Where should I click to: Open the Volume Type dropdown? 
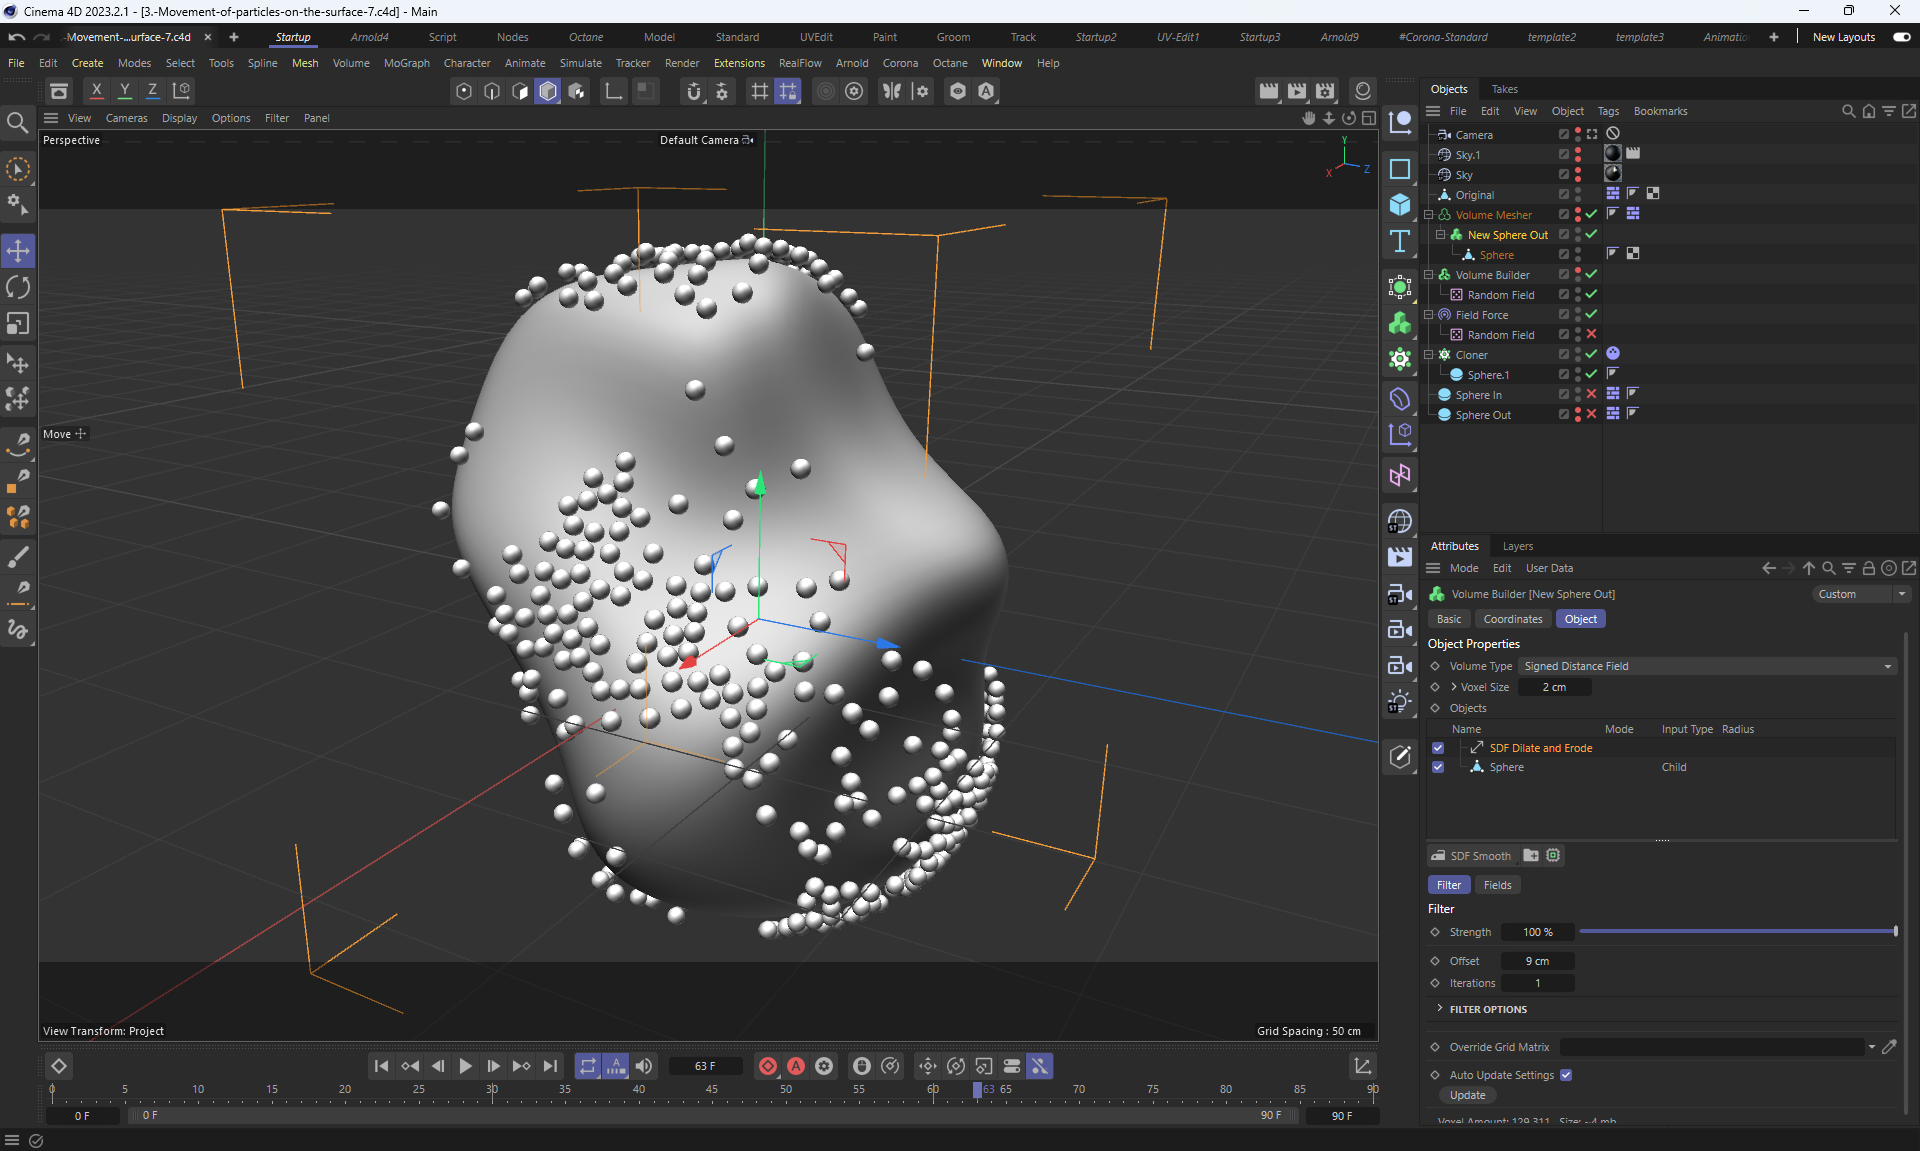(x=1706, y=666)
